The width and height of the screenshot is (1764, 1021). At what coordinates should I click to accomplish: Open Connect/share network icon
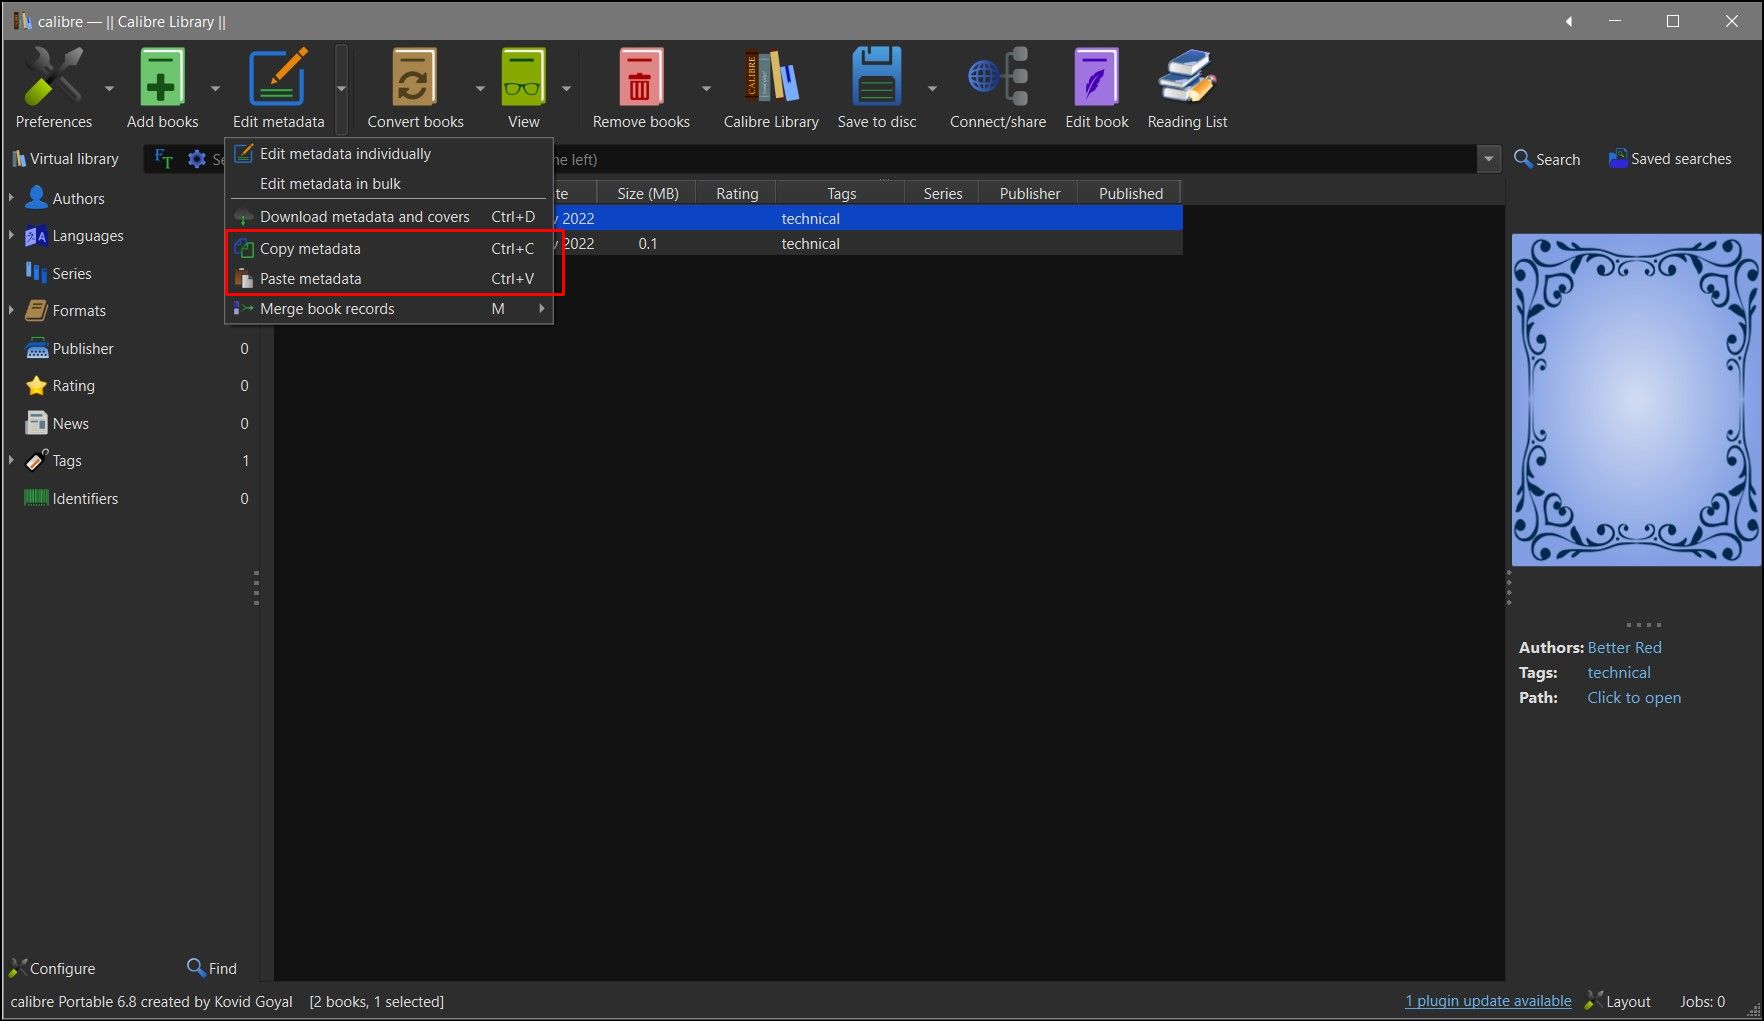tap(998, 77)
